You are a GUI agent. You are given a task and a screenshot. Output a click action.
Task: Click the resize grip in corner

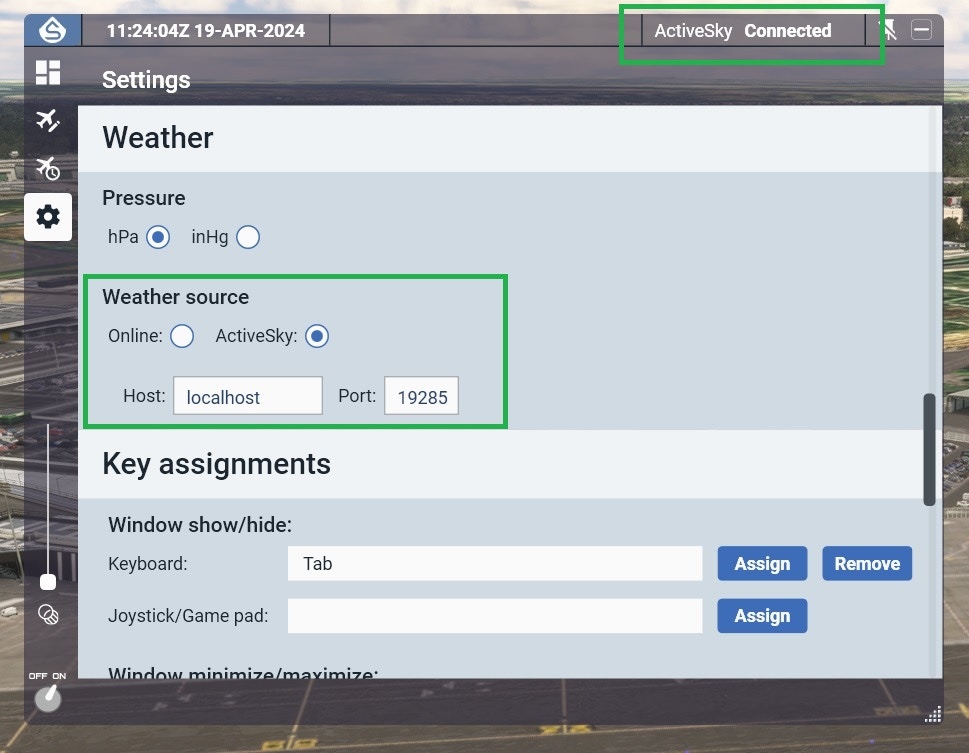(x=932, y=713)
